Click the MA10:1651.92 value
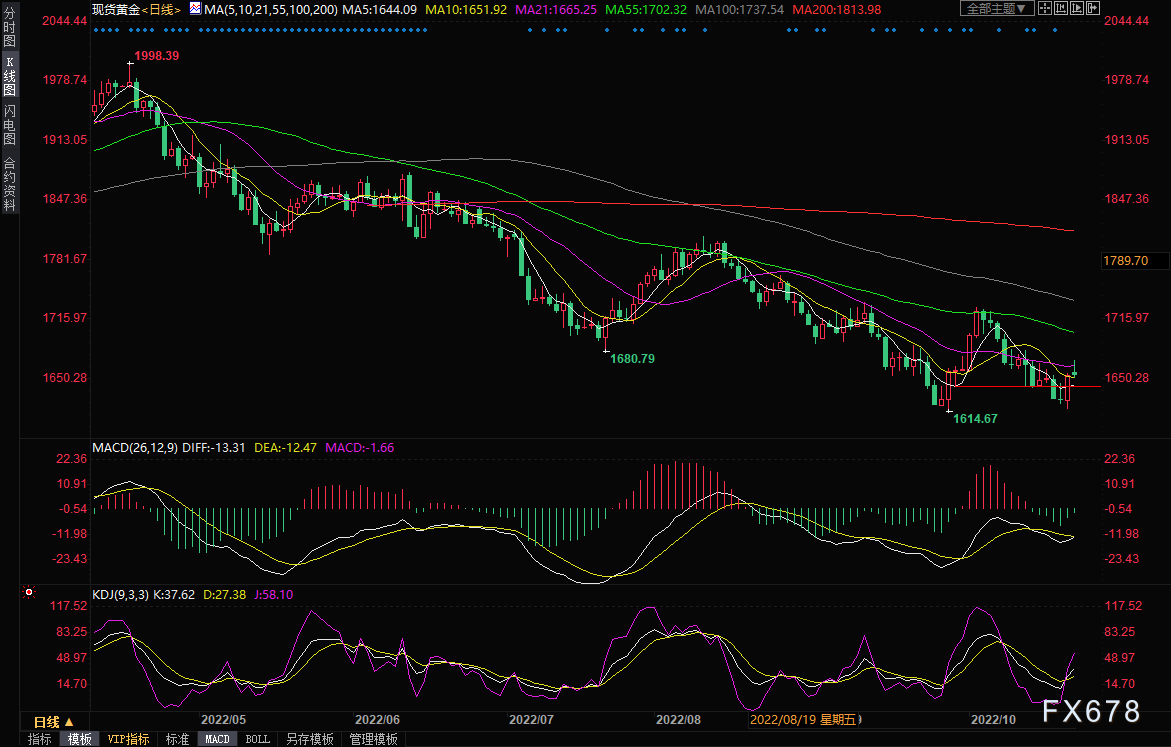1171x747 pixels. click(x=466, y=10)
